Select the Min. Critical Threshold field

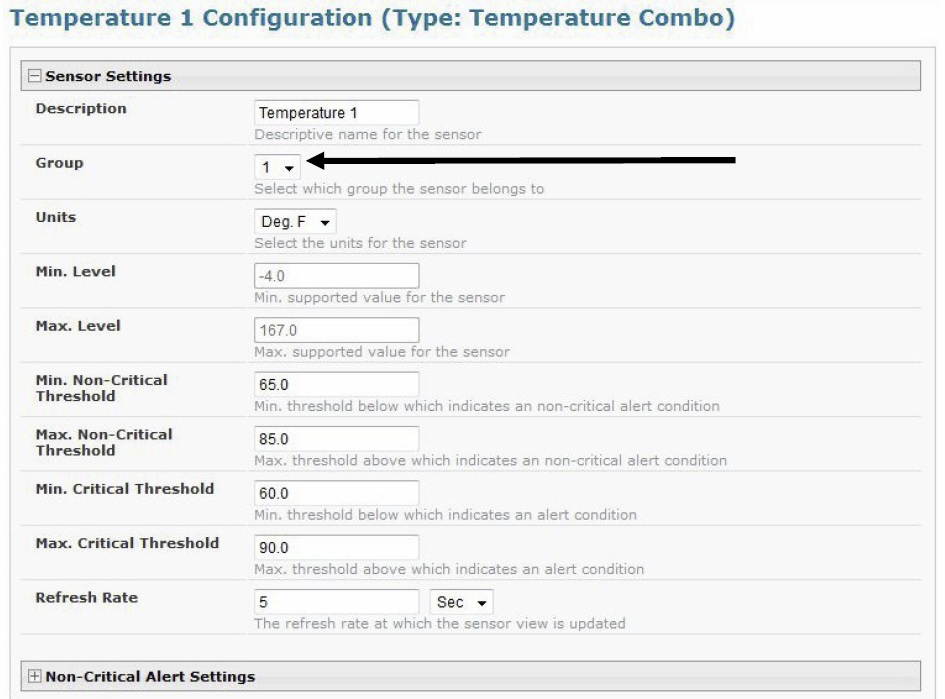tap(336, 493)
